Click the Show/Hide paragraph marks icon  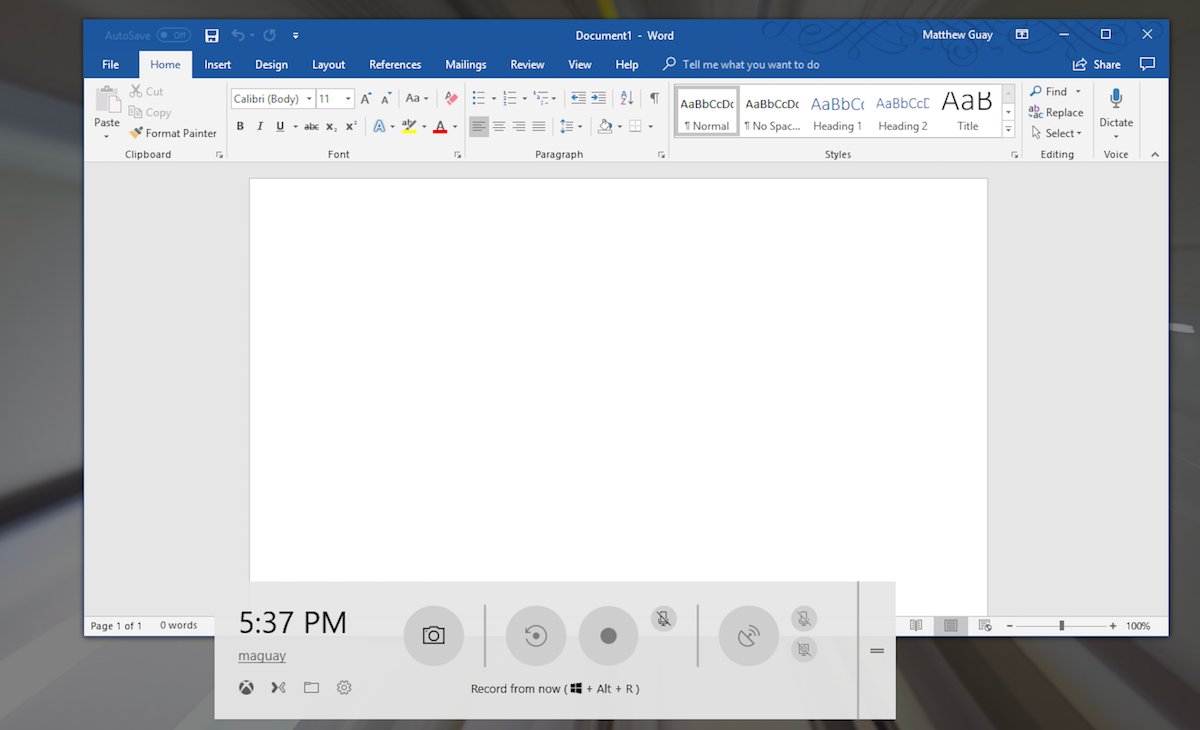click(x=654, y=98)
